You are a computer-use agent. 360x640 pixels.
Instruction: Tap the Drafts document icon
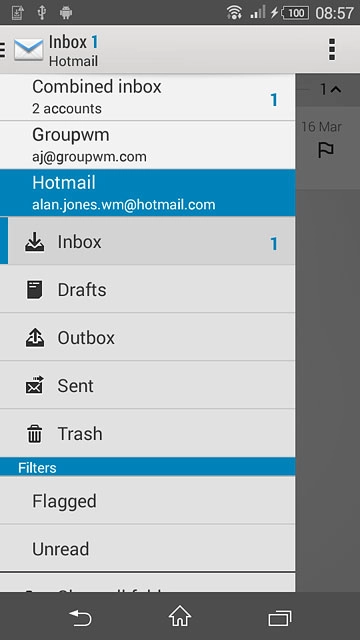click(35, 290)
